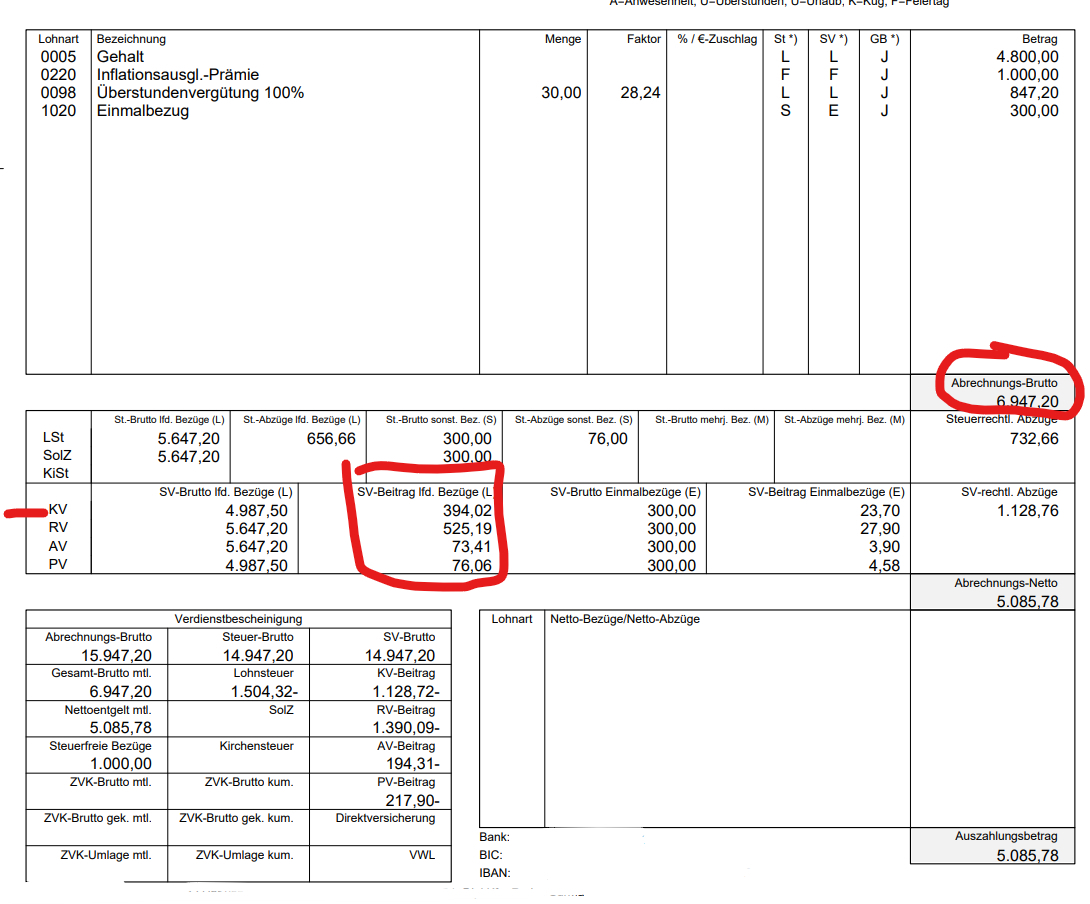Click the Steuerrechtl. Abzüge value 732,66

(1034, 439)
